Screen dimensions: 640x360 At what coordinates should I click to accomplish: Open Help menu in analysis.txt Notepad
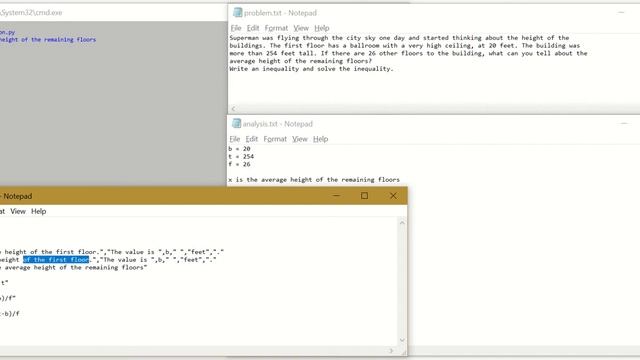pos(320,139)
